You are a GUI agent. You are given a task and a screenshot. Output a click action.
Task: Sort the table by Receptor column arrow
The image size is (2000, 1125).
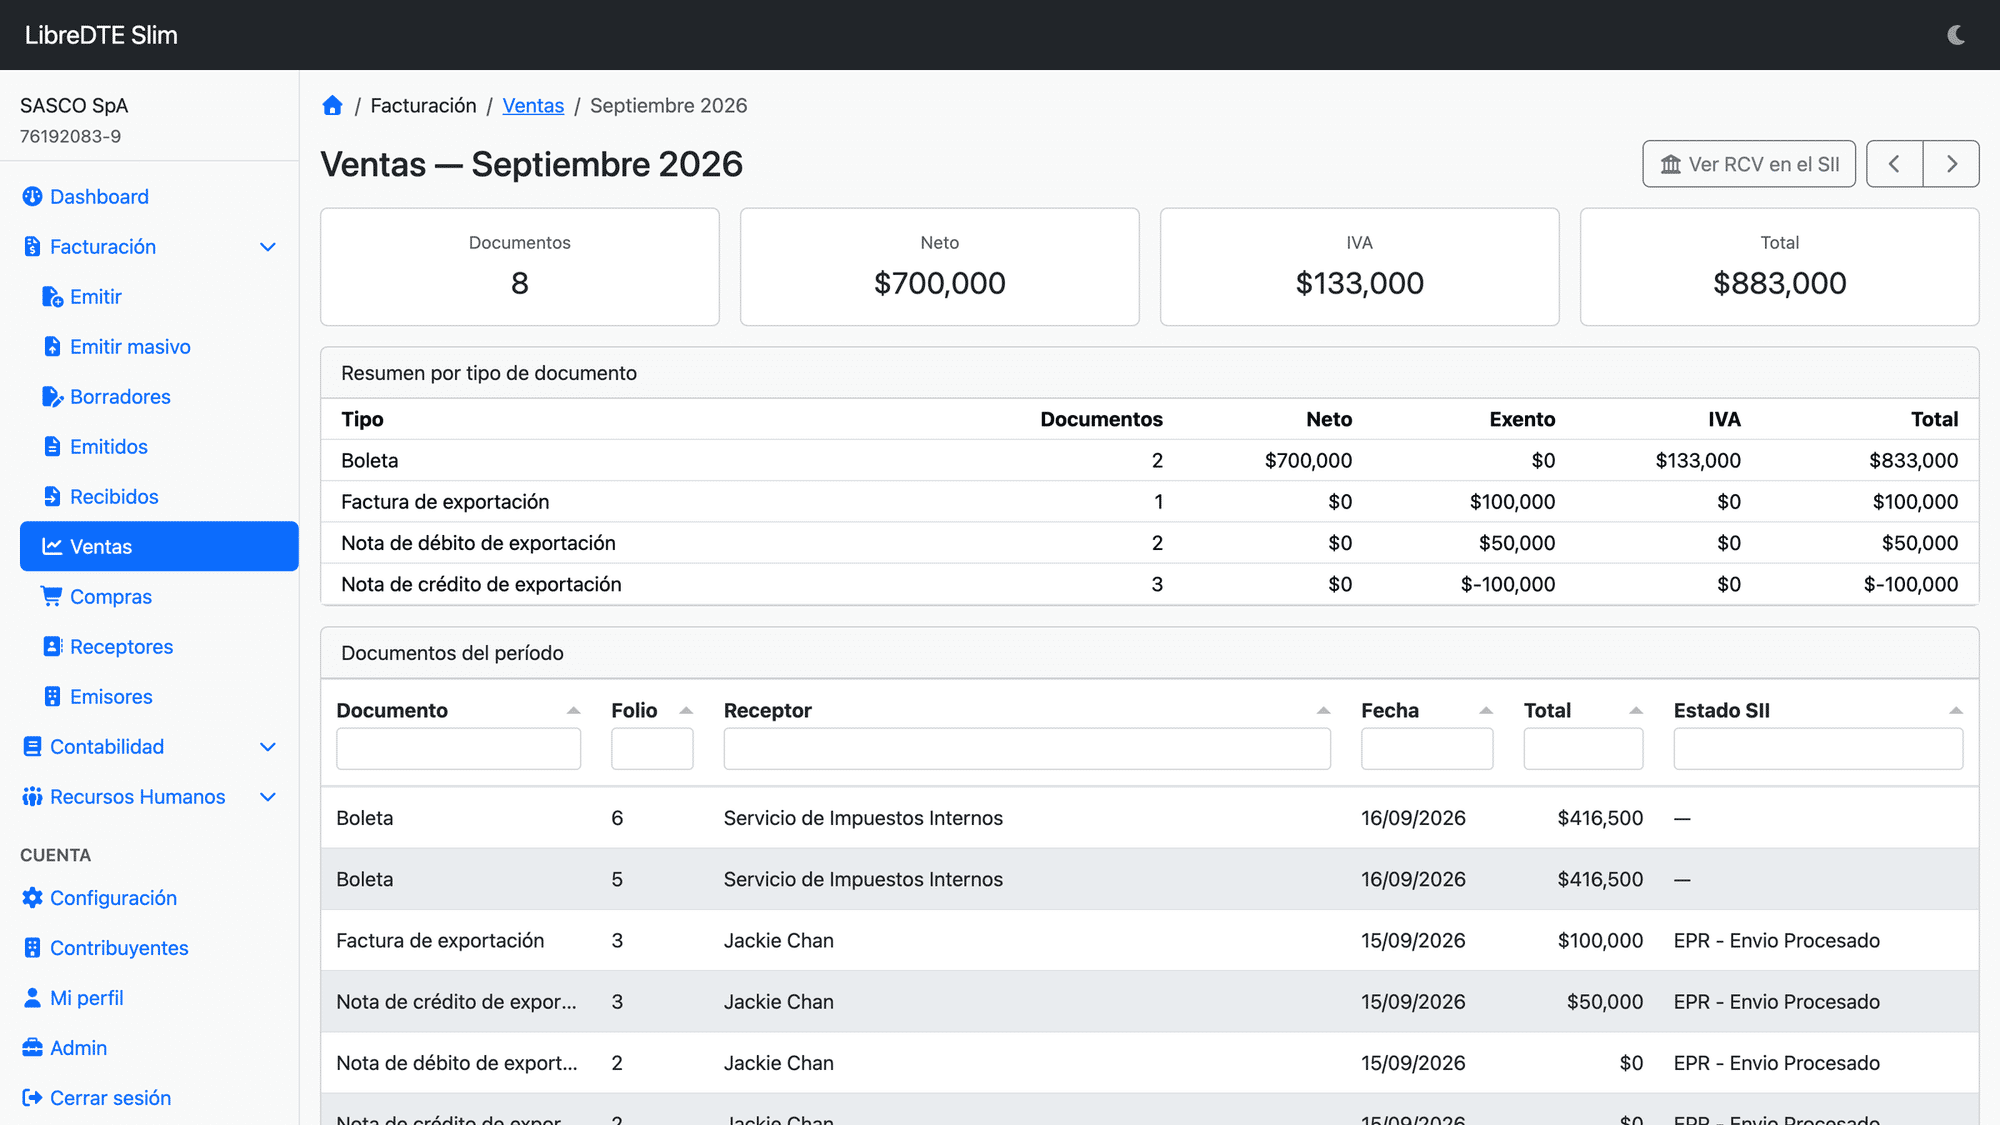coord(1323,711)
